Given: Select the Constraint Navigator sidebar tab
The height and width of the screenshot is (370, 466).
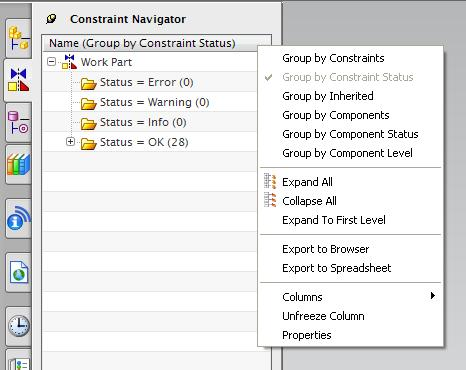Looking at the screenshot, I should 19,80.
